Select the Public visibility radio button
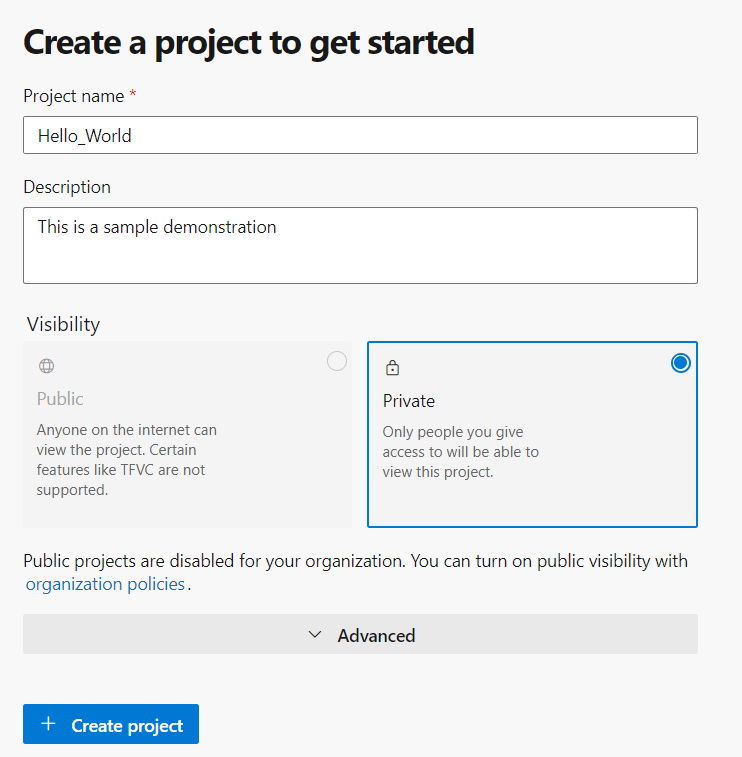 [337, 361]
